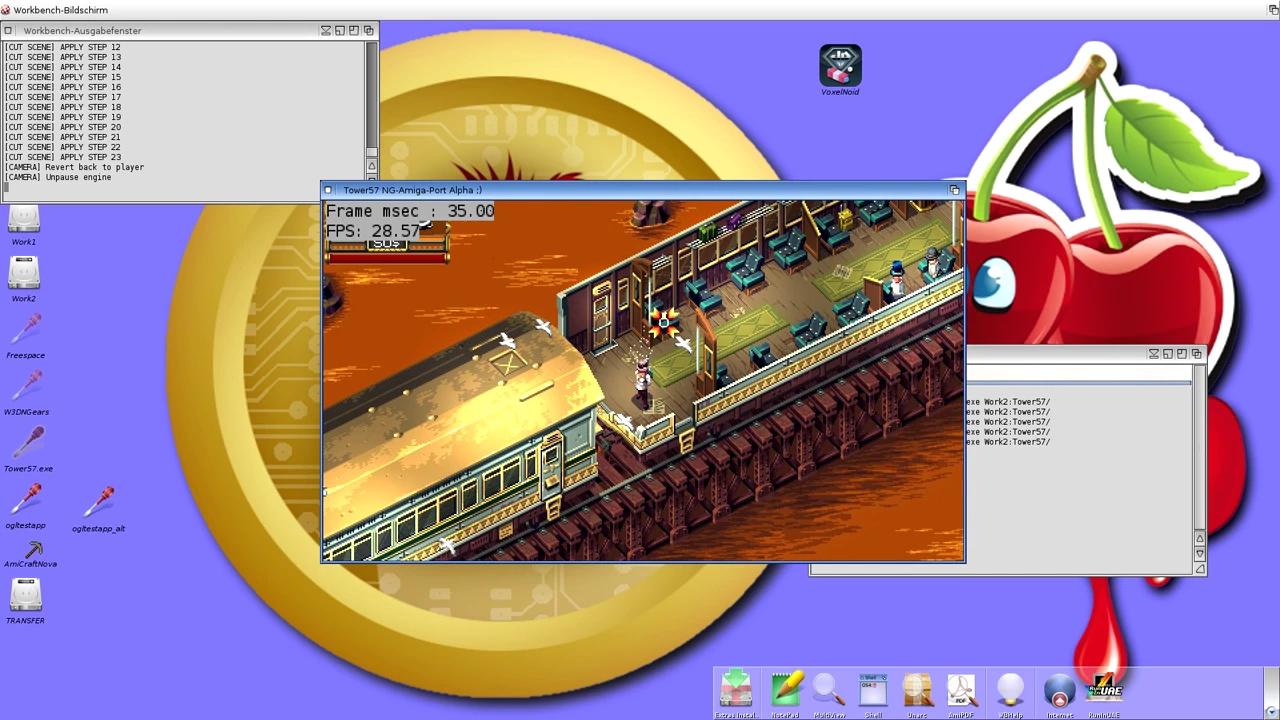Click the shell window's size gadget
Image resolution: width=1280 pixels, height=720 pixels.
tap(1200, 568)
